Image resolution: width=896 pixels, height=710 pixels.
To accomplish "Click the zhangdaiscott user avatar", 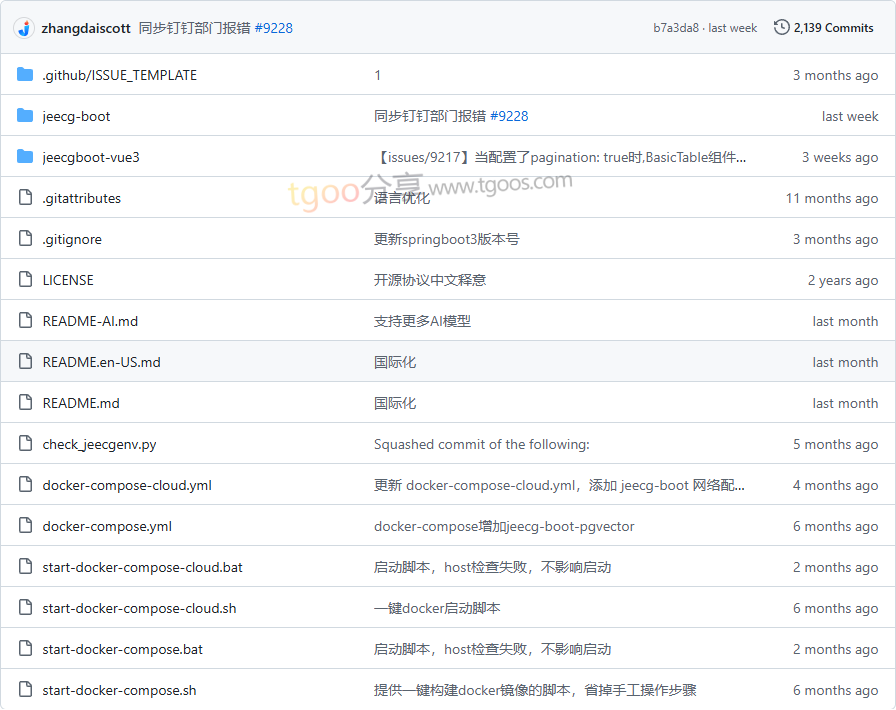I will pos(24,28).
